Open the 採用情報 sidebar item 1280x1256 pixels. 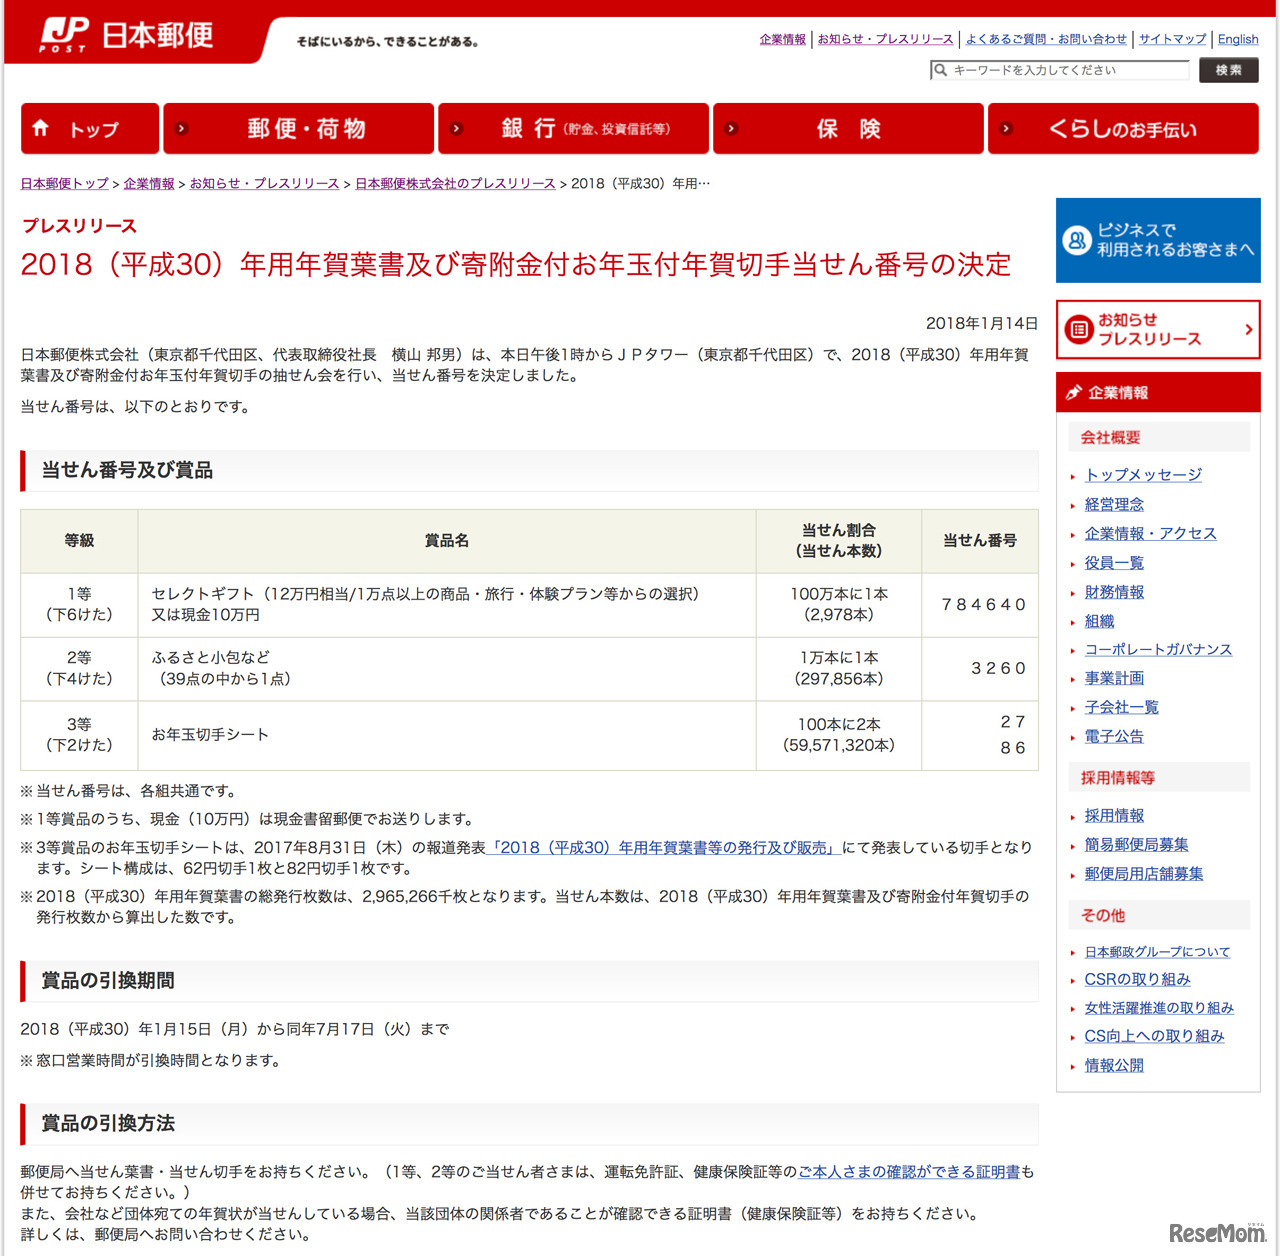1113,815
